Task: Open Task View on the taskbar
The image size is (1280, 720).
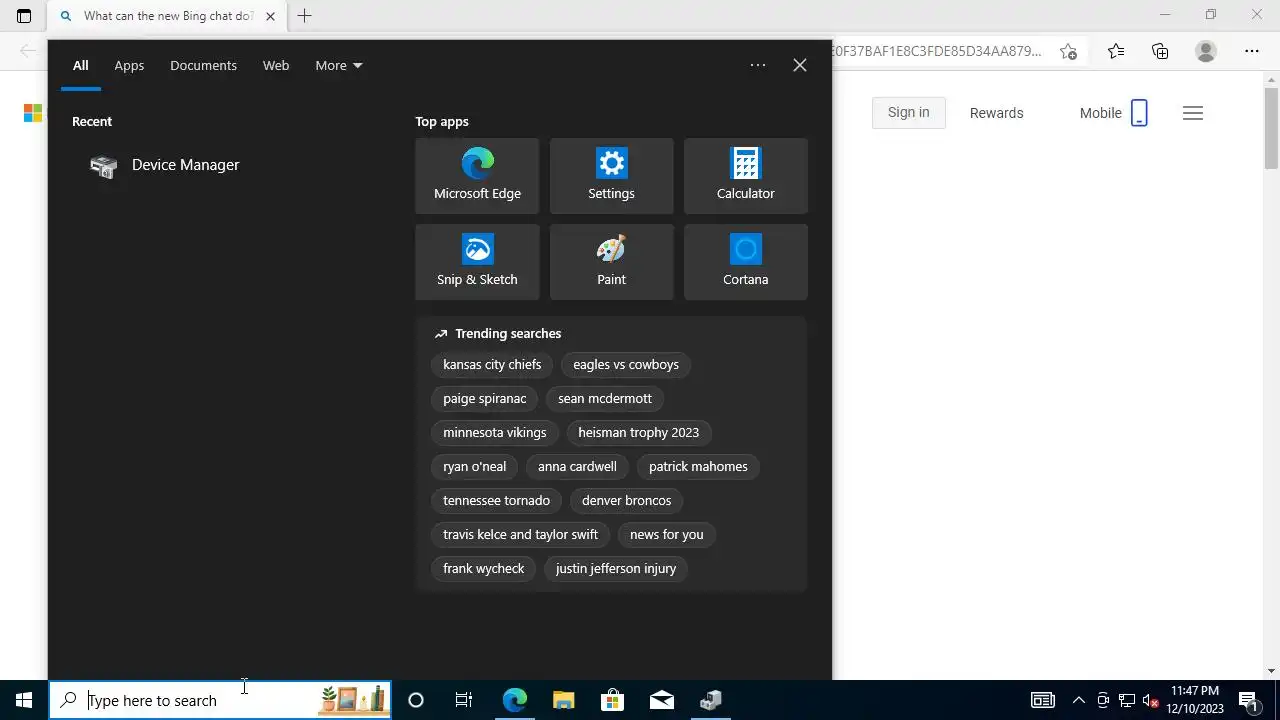Action: [464, 700]
